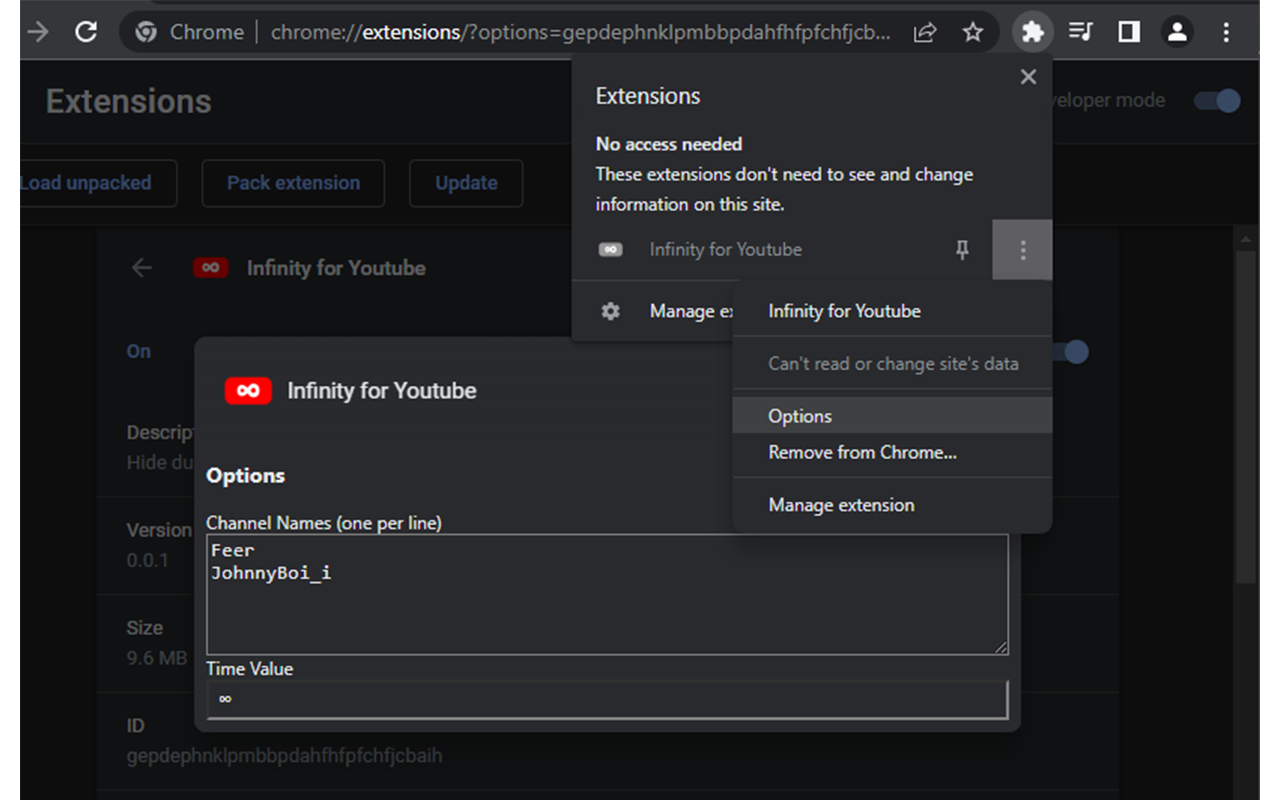1280x800 pixels.
Task: Disable Developer mode
Action: tap(1216, 100)
